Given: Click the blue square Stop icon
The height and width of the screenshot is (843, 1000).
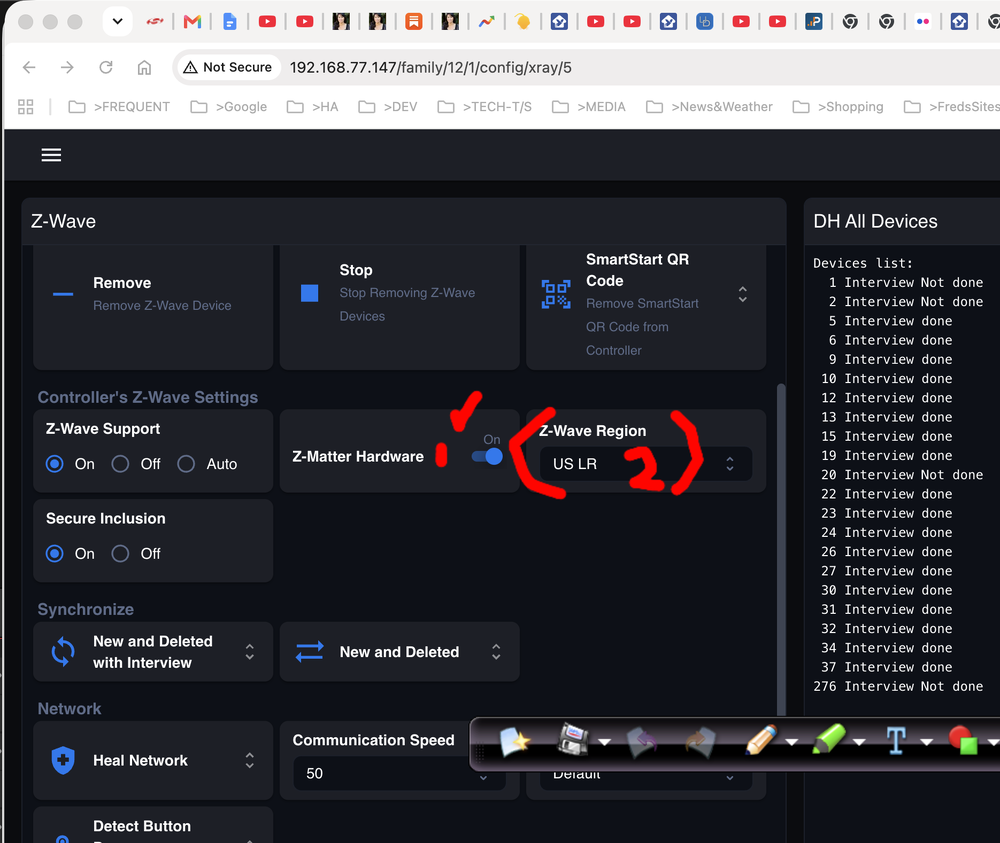Looking at the screenshot, I should pos(309,293).
